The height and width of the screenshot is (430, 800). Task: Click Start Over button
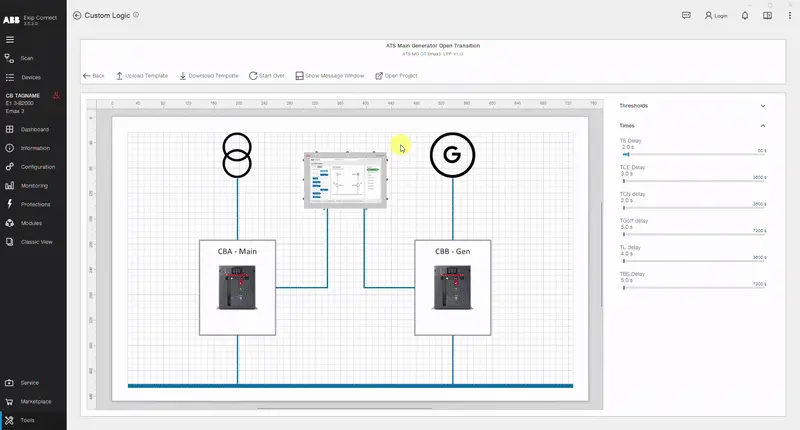(267, 76)
